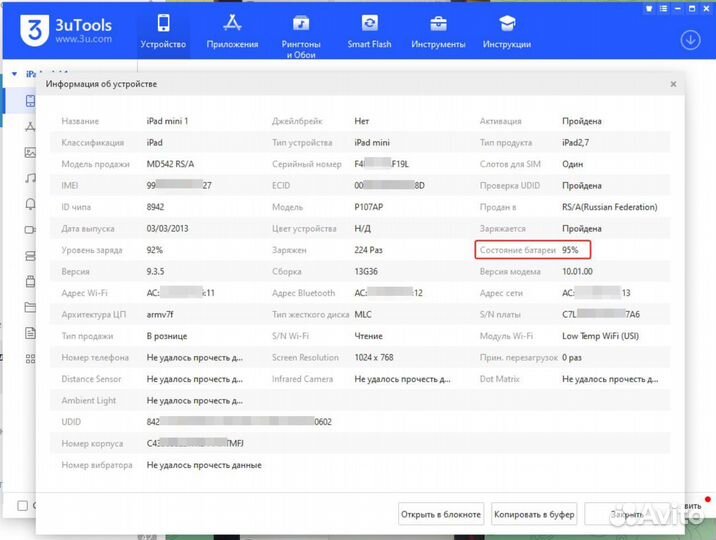Click the IMEI value
This screenshot has width=716, height=540.
(179, 185)
